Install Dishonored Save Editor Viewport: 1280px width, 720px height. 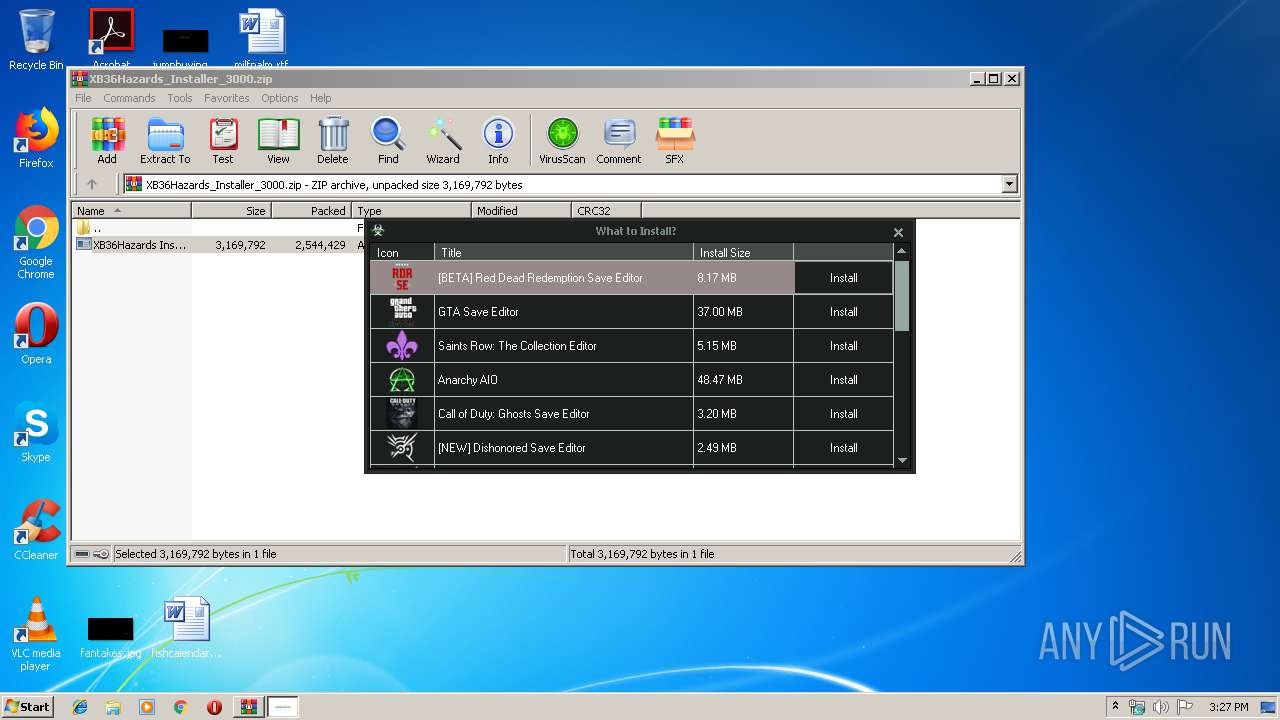[844, 448]
